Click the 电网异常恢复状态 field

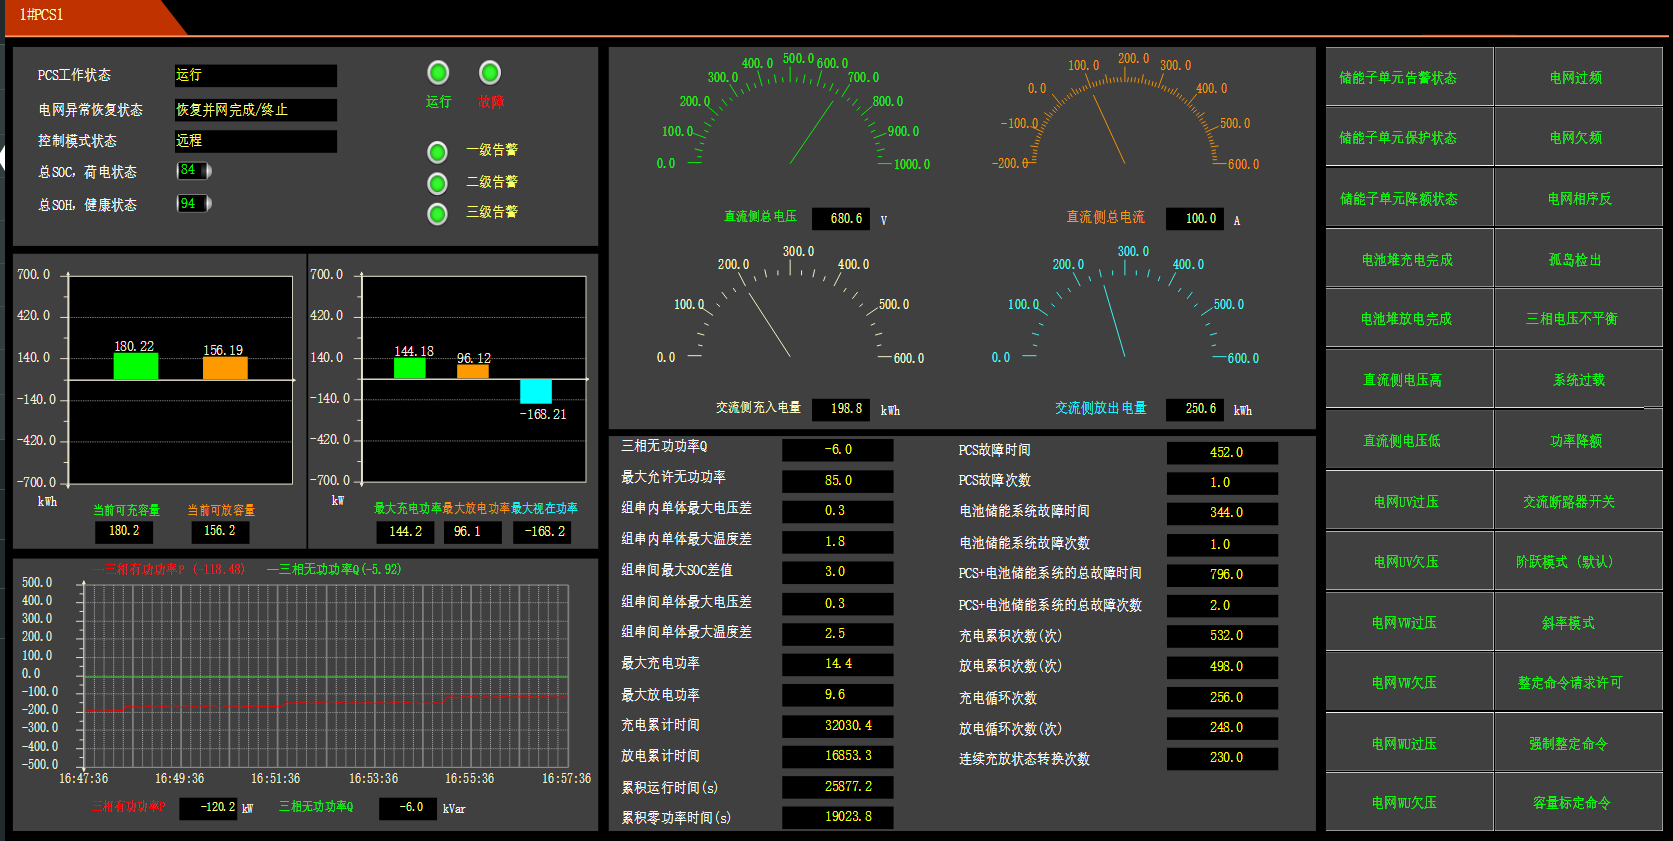255,110
